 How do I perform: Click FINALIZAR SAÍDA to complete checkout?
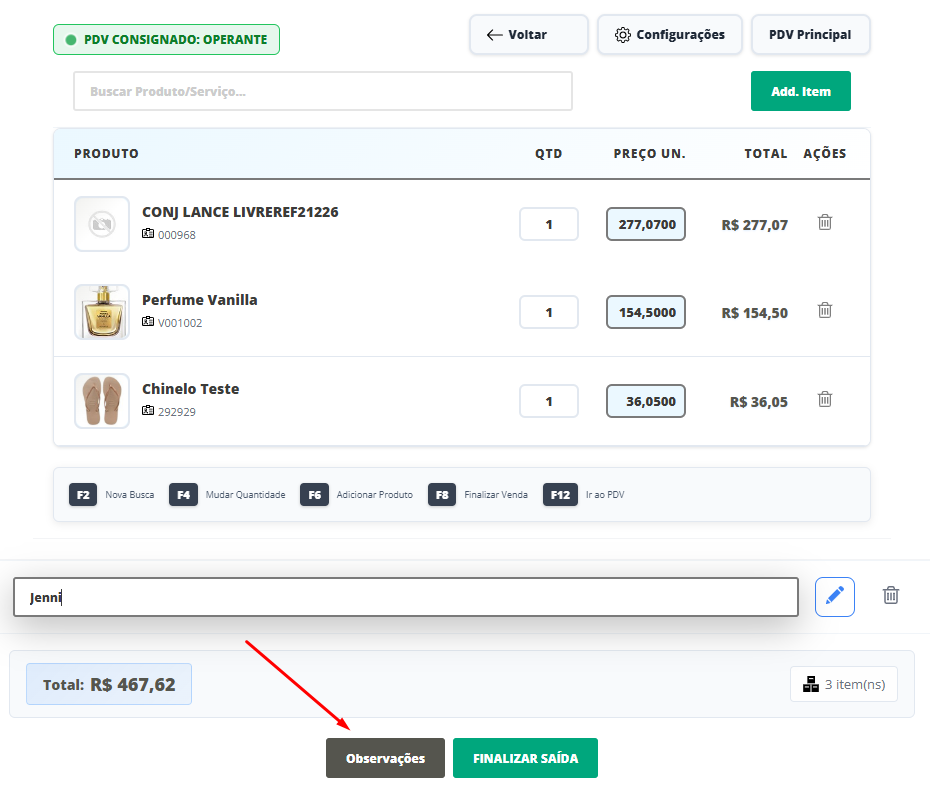525,758
